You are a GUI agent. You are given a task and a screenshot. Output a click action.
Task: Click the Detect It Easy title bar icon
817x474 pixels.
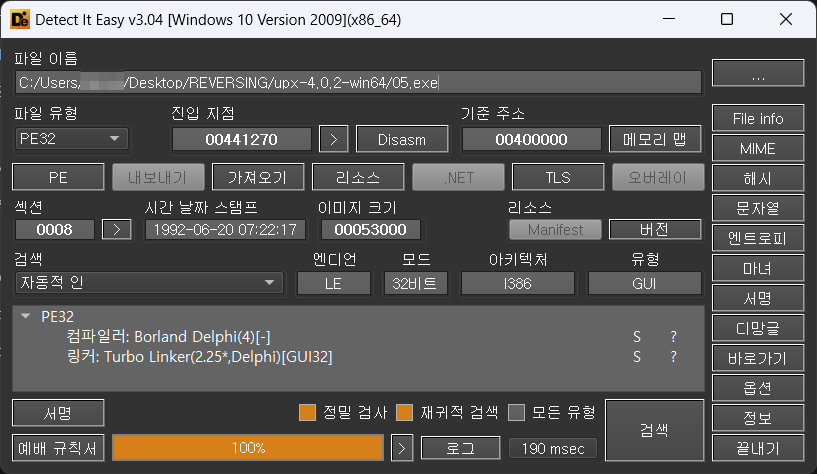(20, 20)
